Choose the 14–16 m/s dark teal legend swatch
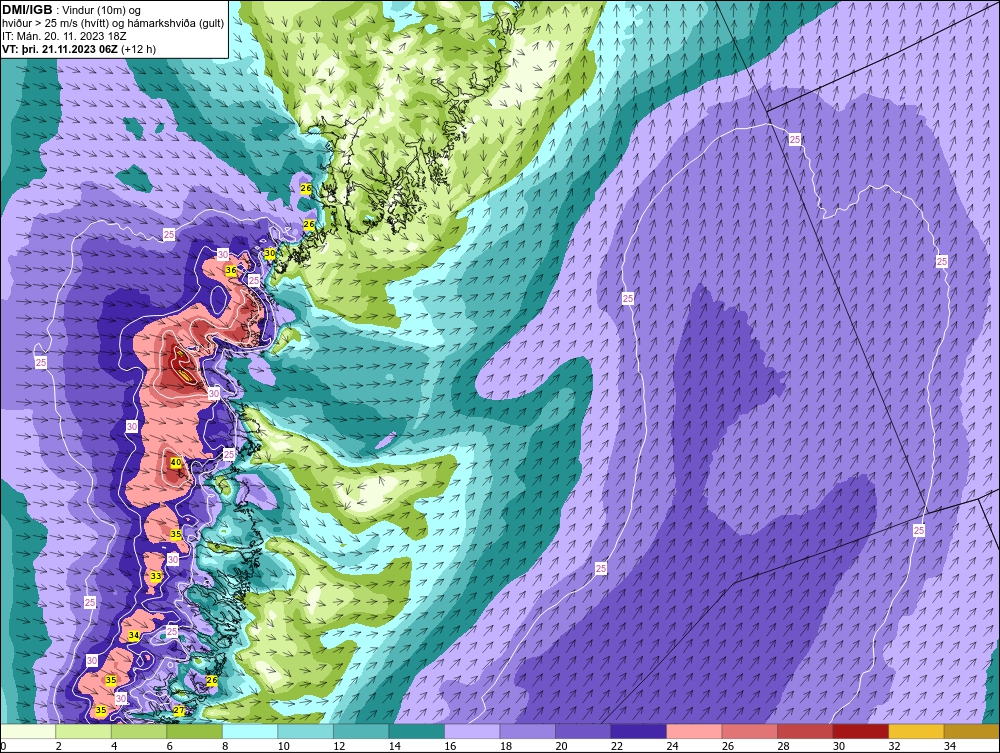This screenshot has height=753, width=1000. point(416,731)
